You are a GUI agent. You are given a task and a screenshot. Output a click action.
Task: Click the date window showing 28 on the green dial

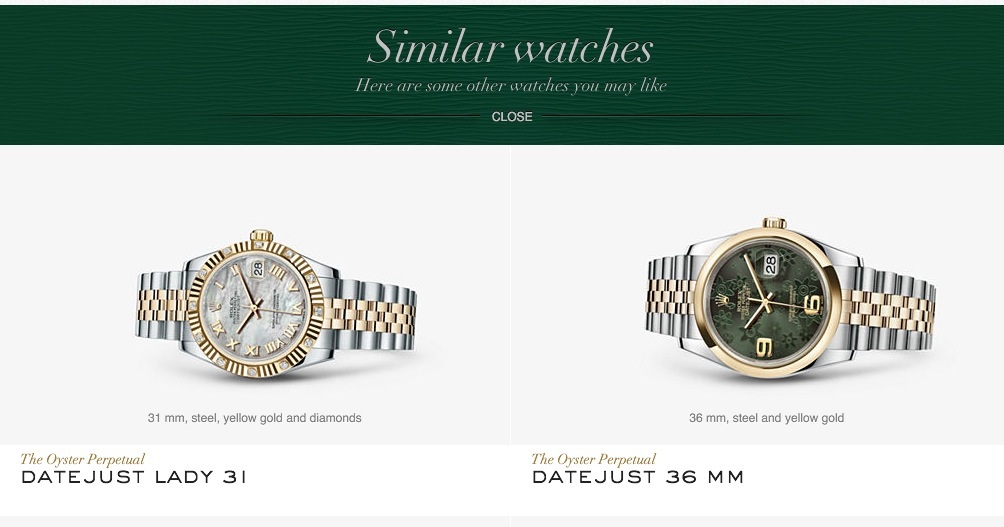pyautogui.click(x=770, y=264)
